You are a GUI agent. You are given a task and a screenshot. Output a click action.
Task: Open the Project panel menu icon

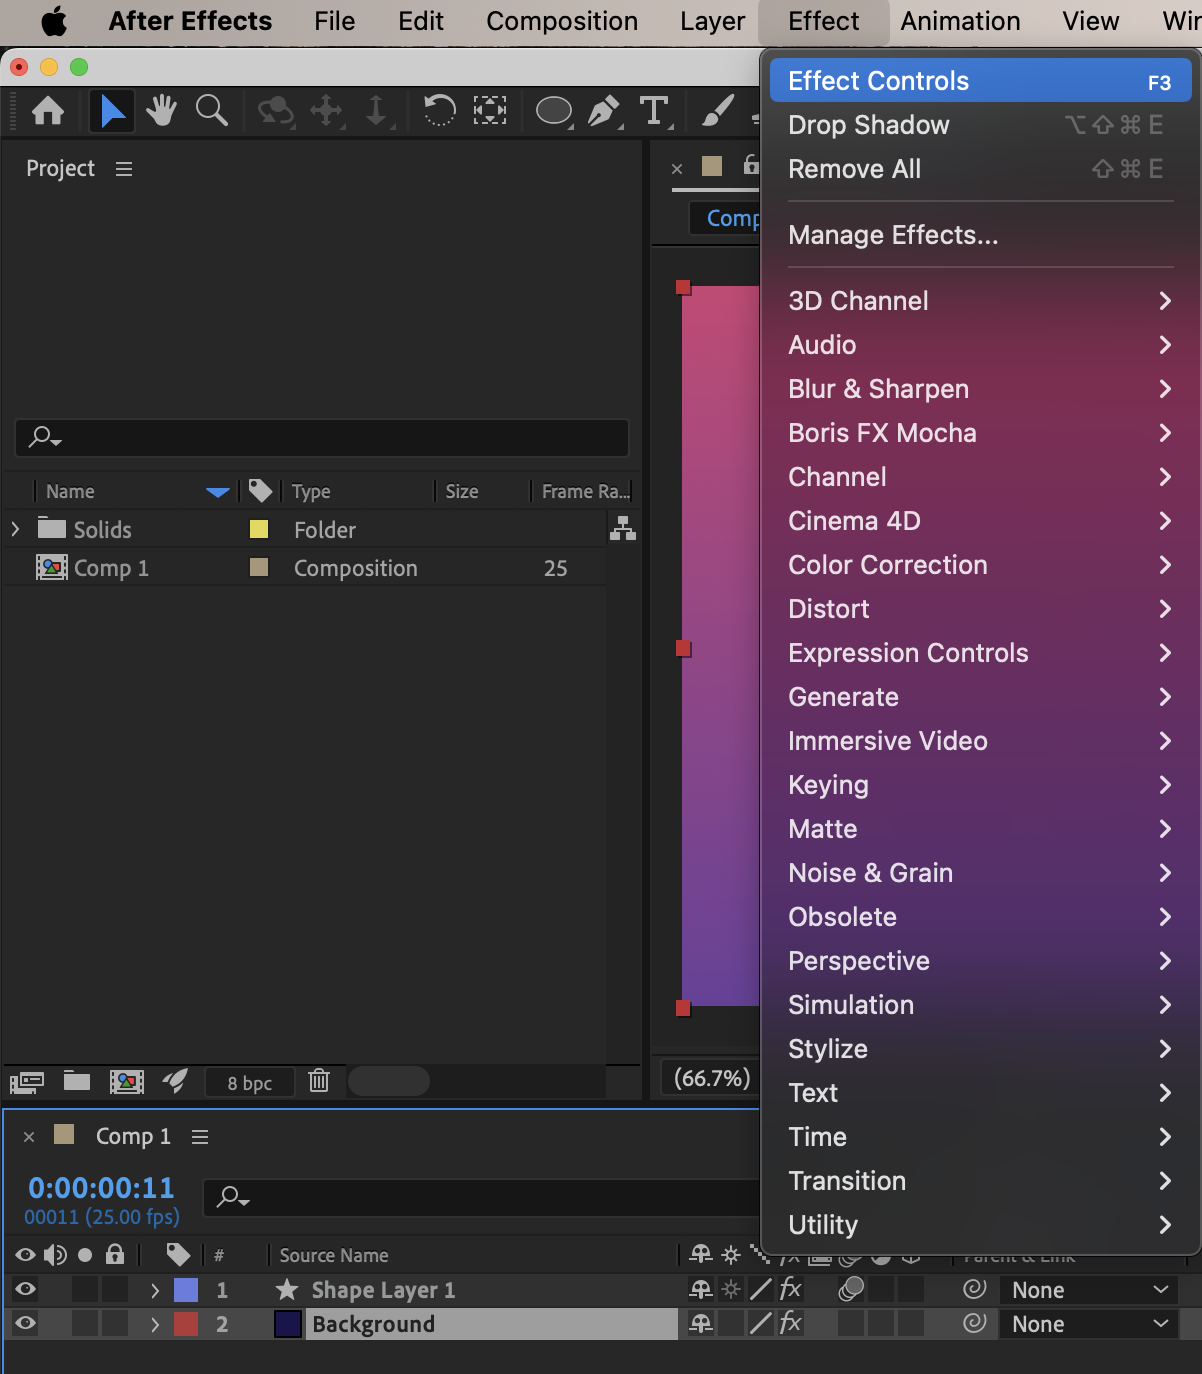124,169
